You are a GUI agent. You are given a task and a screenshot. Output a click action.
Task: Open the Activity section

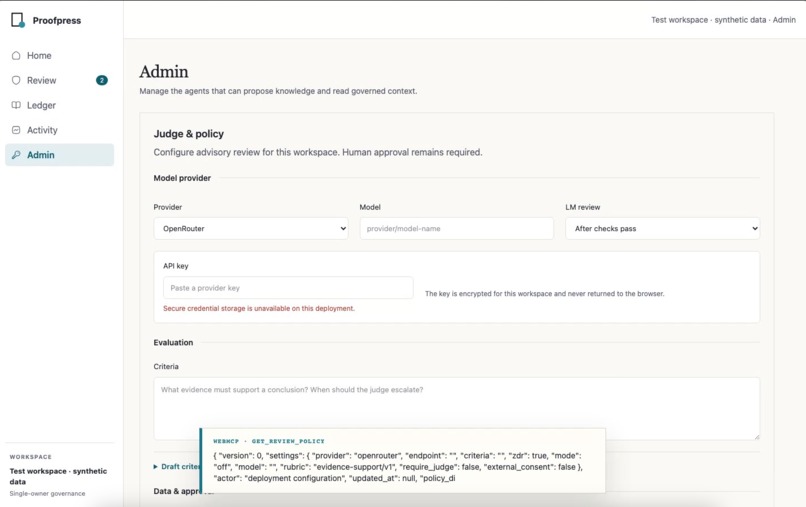60,130
